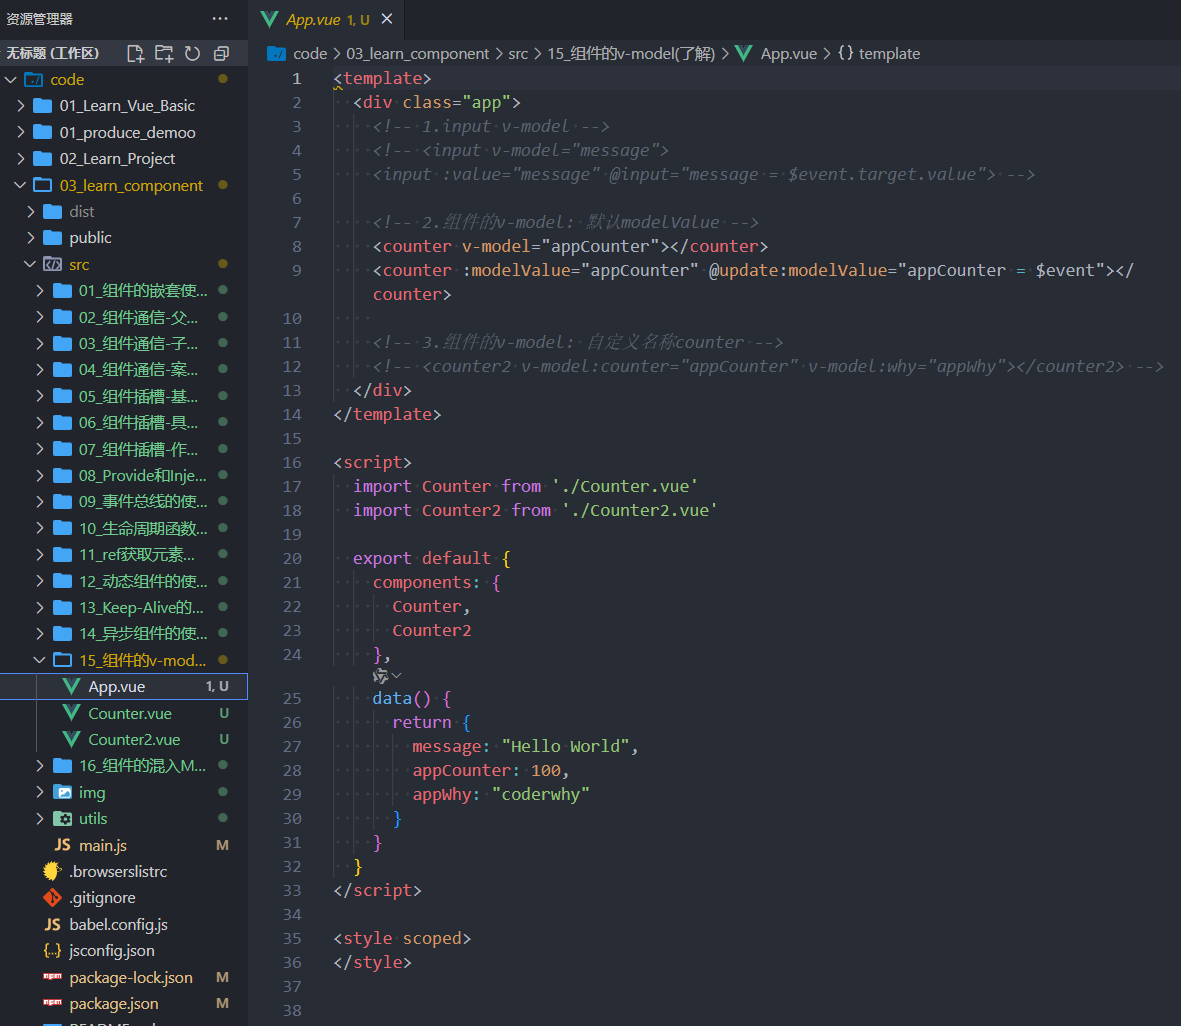Screen dimensions: 1181x1026
Task: Open explorer's three-dot more actions menu
Action: (x=220, y=19)
